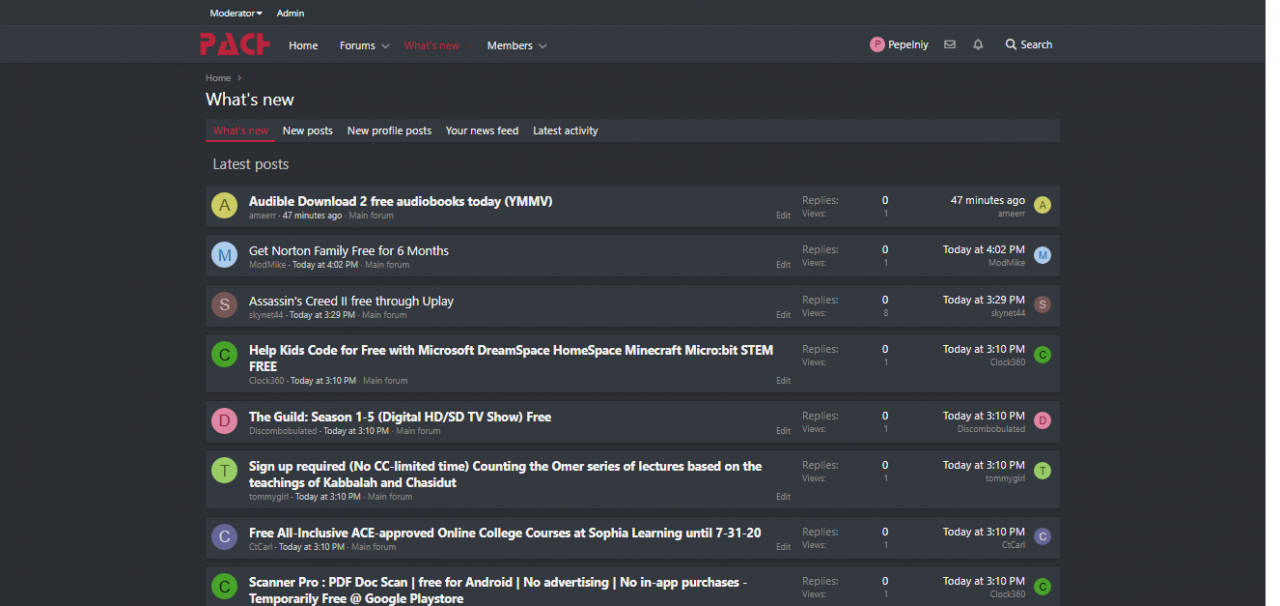Expand the Members menu arrow
1280x606 pixels.
[x=543, y=46]
